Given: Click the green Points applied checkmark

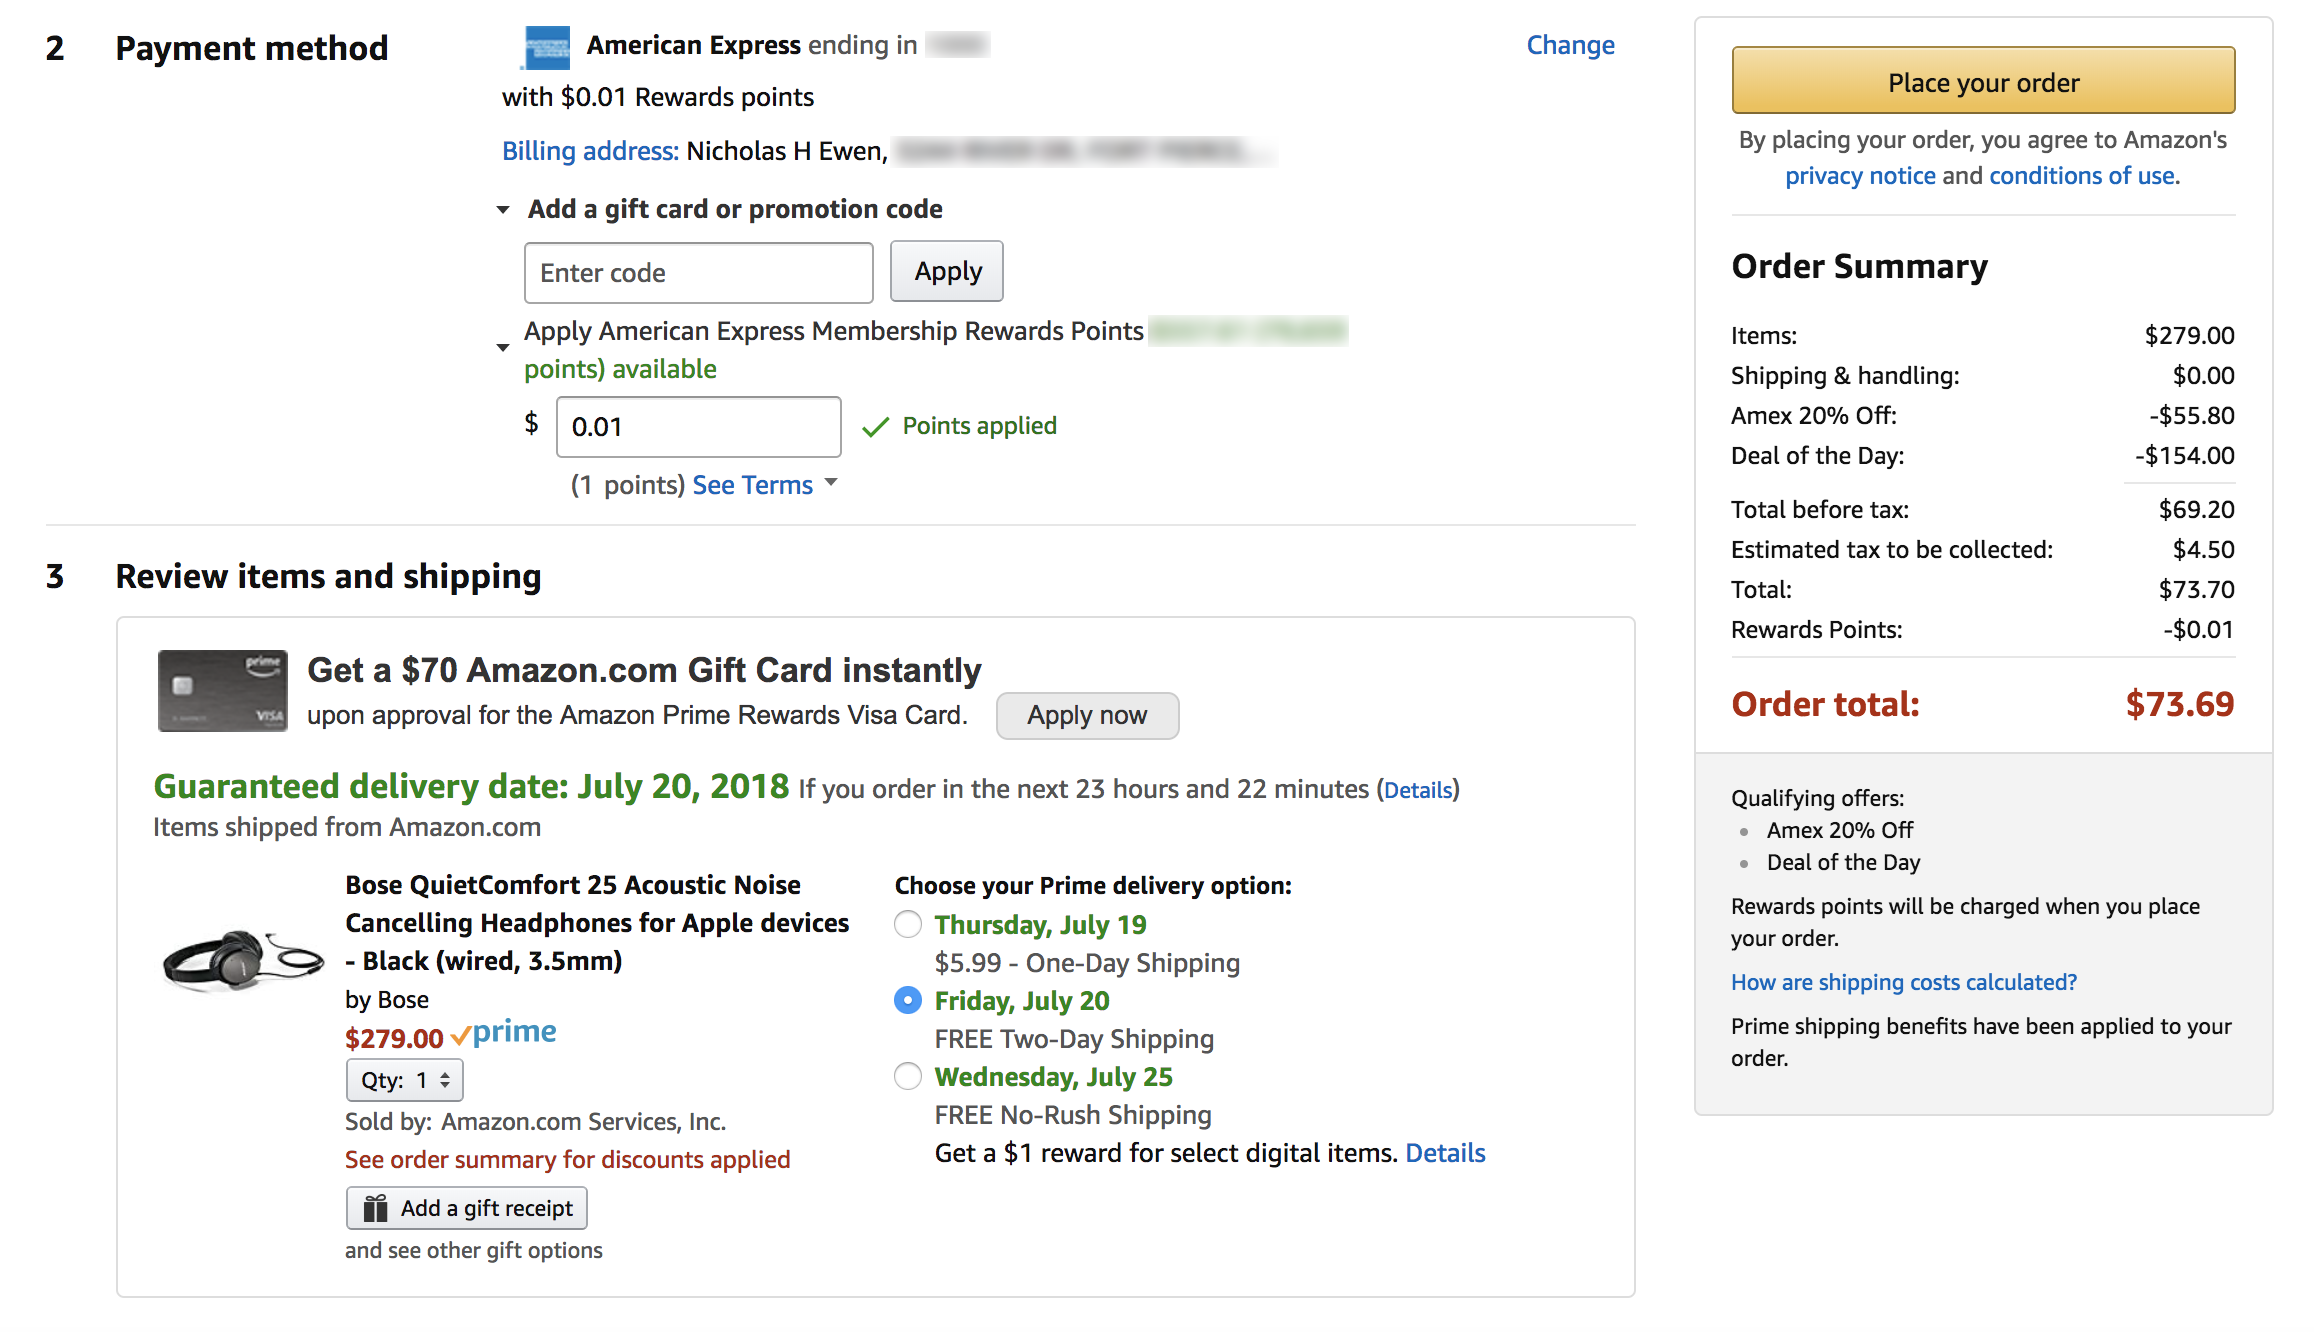Looking at the screenshot, I should point(876,427).
